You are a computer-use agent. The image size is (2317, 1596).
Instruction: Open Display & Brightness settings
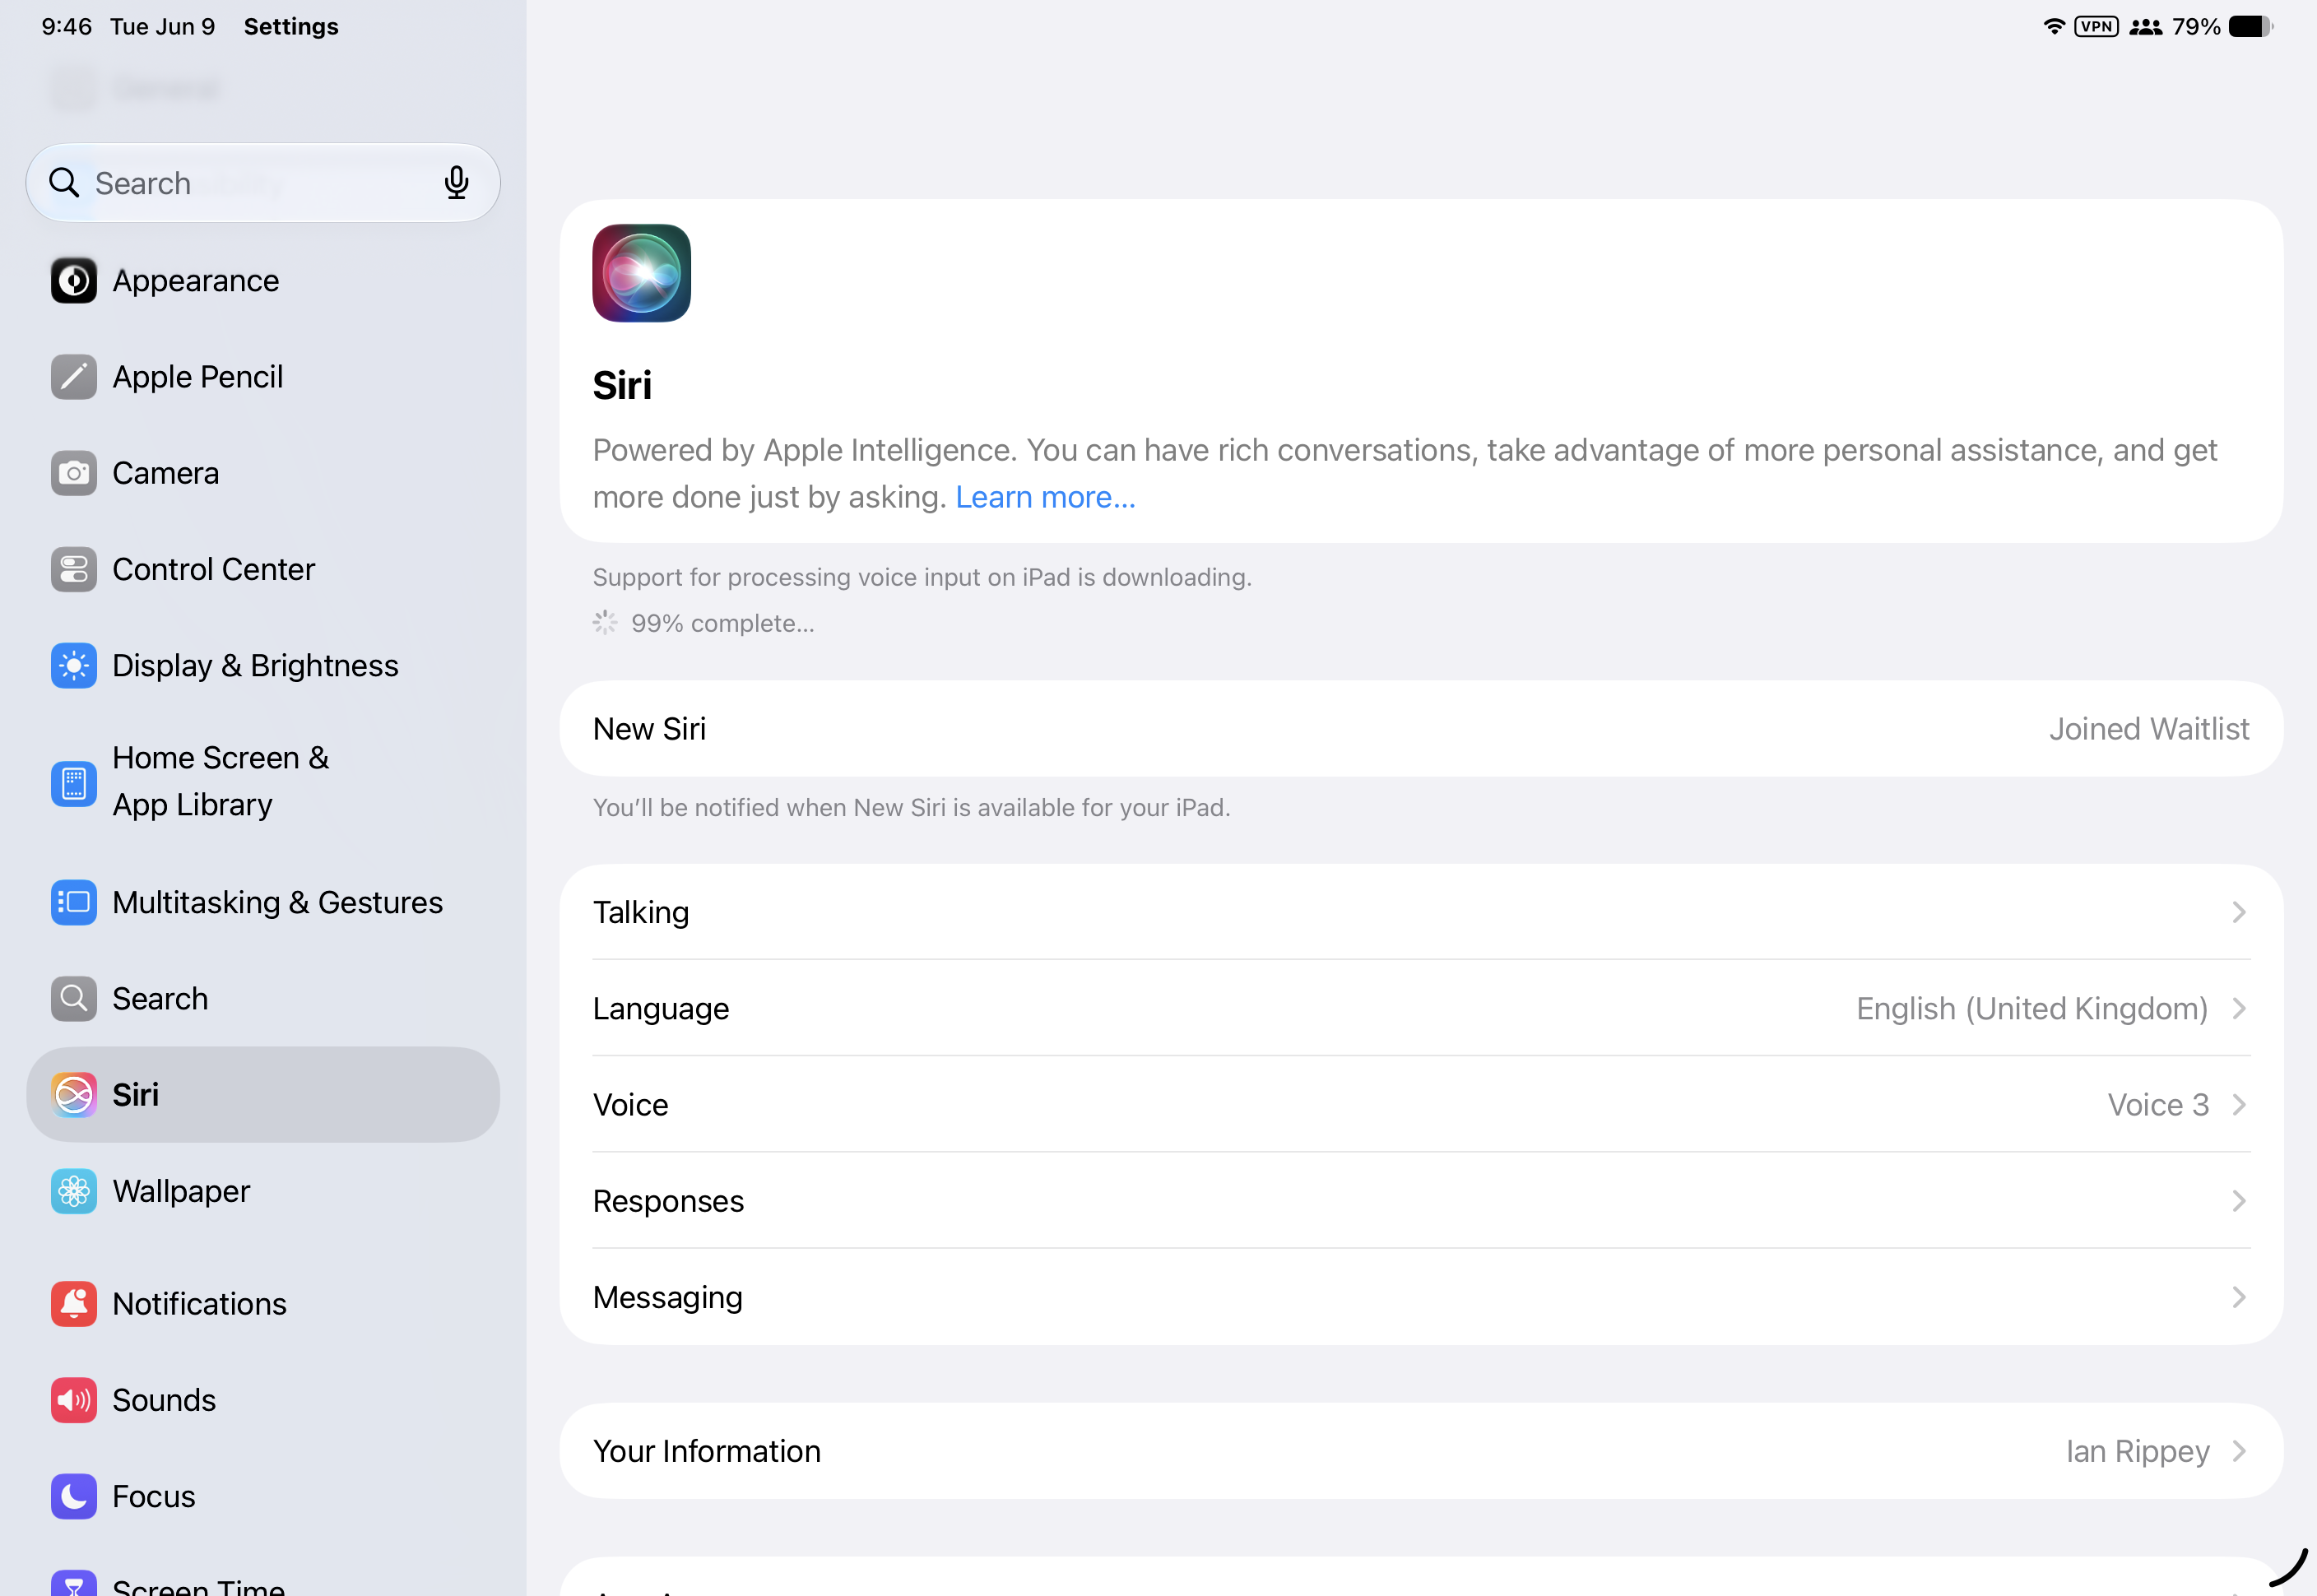(263, 665)
